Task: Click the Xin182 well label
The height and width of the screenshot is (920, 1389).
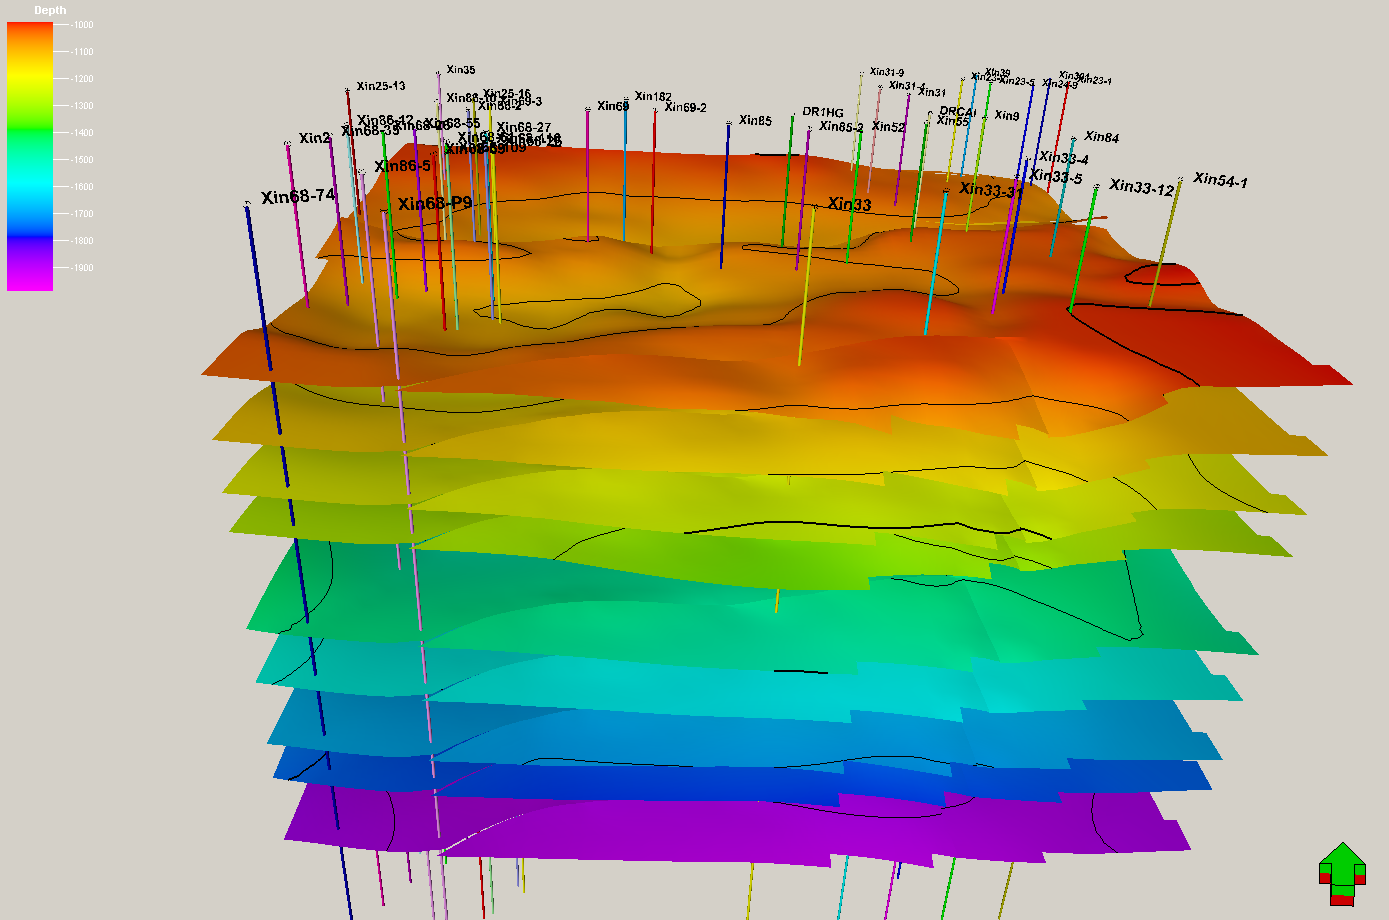Action: [653, 97]
